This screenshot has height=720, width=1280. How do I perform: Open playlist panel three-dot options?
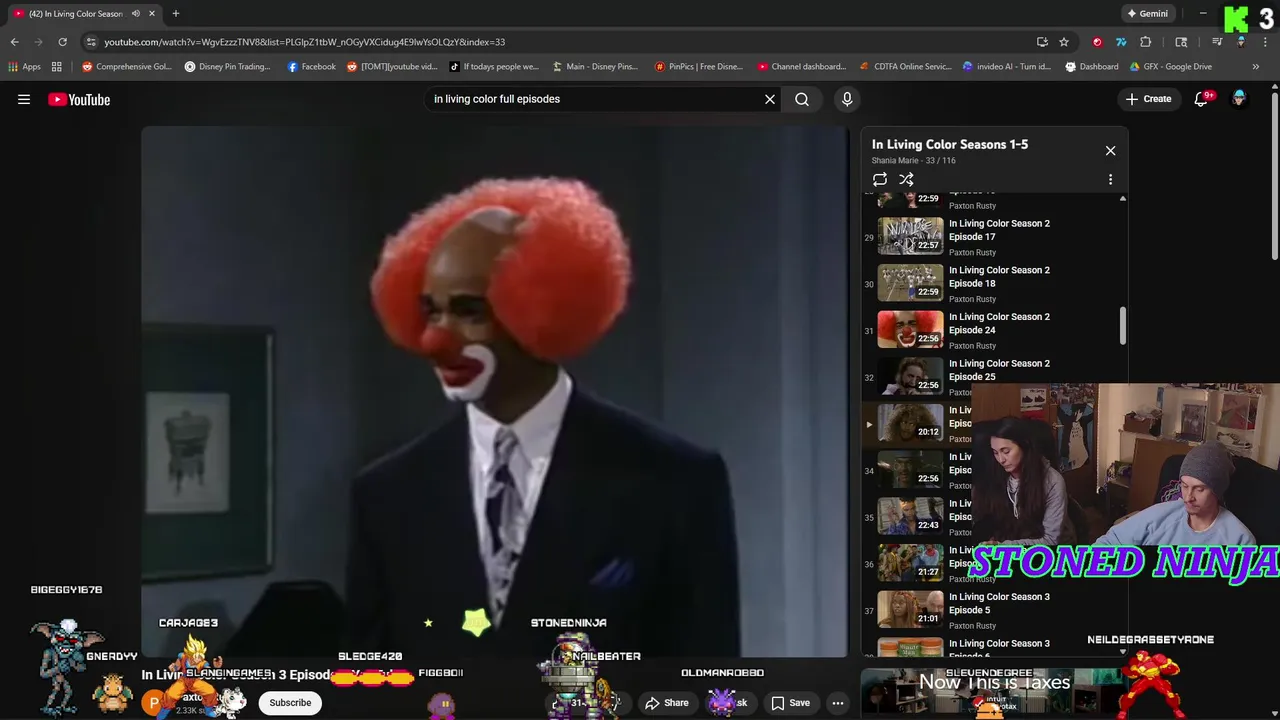[x=1110, y=180]
